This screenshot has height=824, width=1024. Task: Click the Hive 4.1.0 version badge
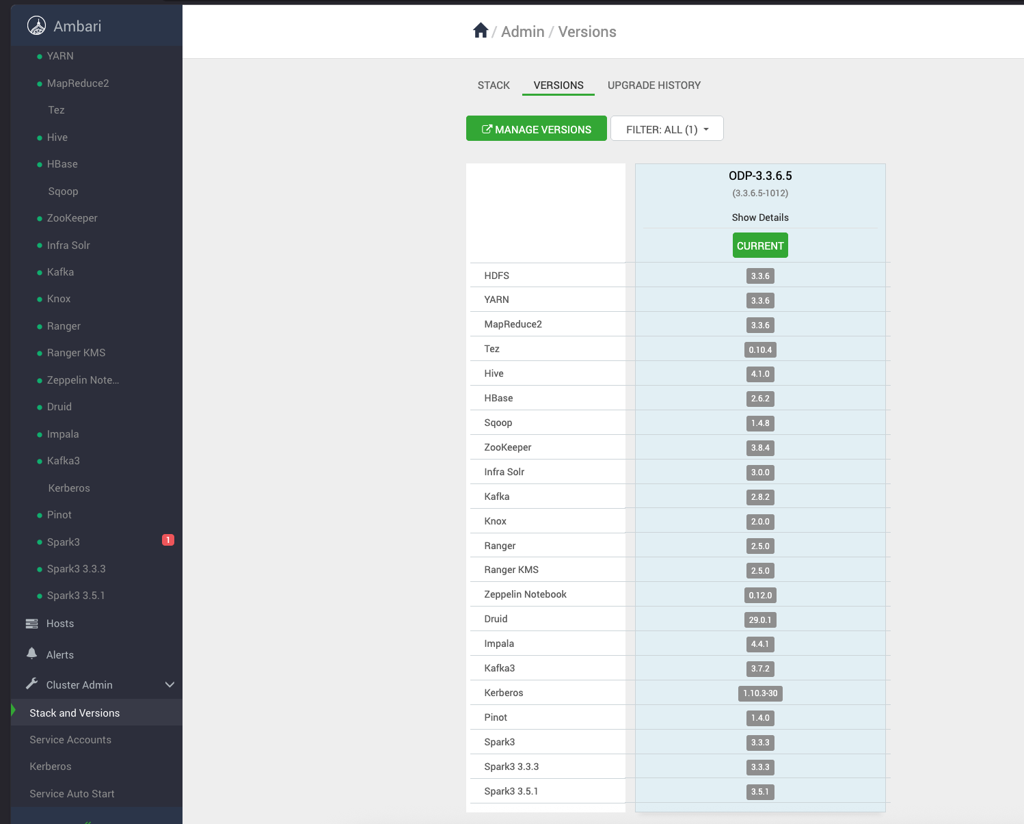click(x=760, y=374)
